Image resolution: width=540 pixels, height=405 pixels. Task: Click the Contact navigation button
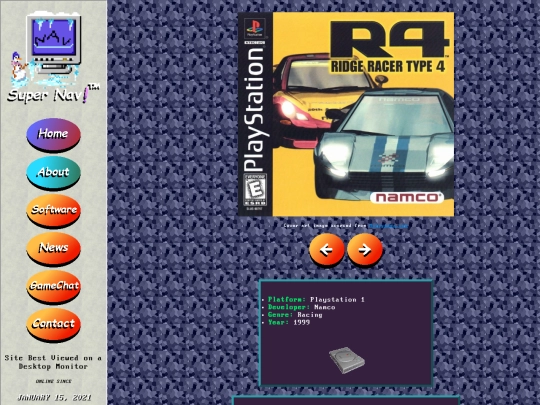[x=53, y=324]
